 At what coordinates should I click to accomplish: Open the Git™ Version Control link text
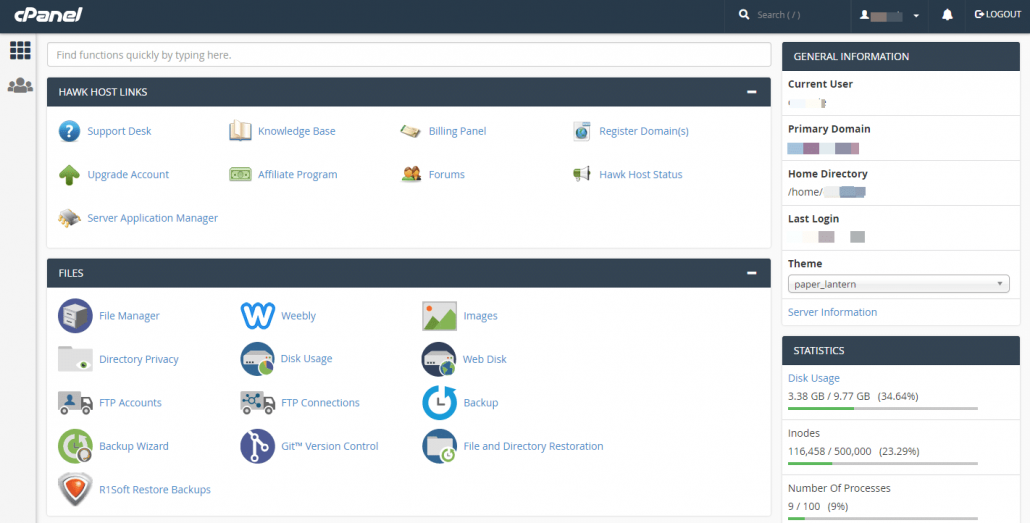click(x=330, y=446)
